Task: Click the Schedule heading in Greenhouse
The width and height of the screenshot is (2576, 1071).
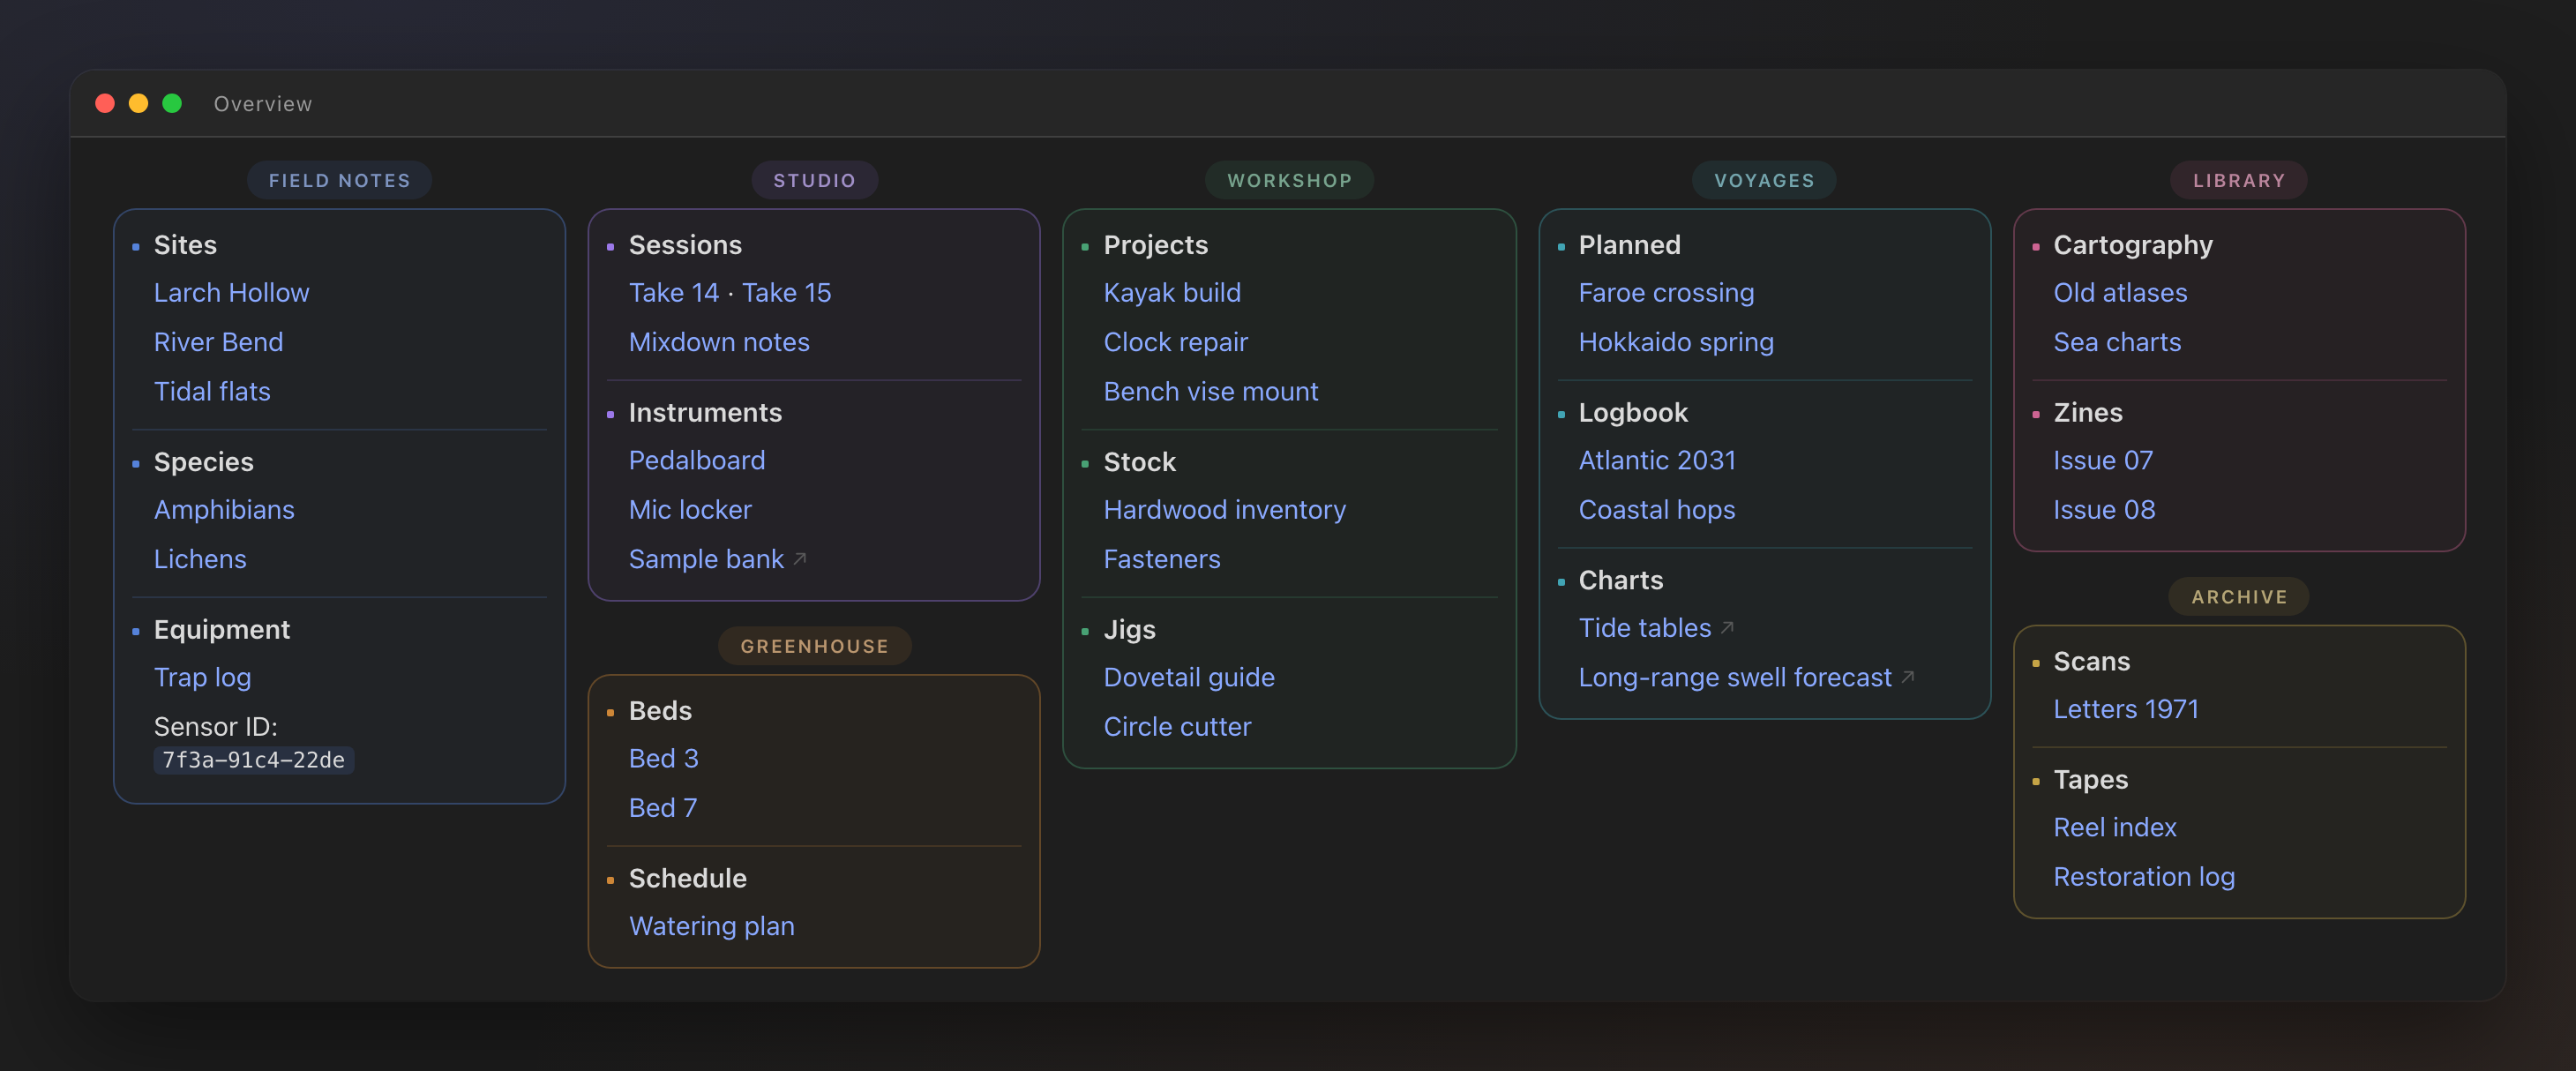Action: tap(687, 879)
